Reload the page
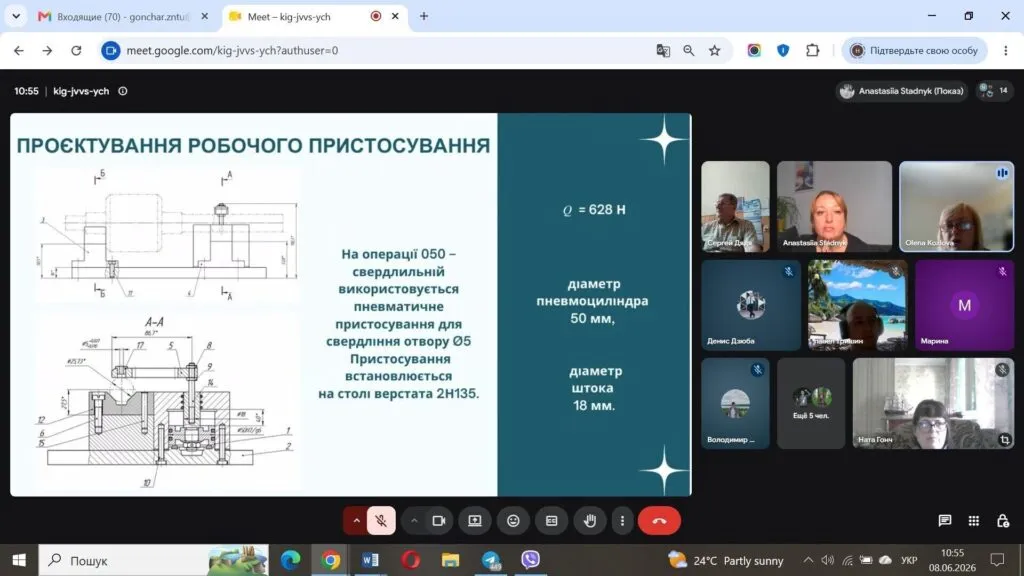 (x=76, y=50)
